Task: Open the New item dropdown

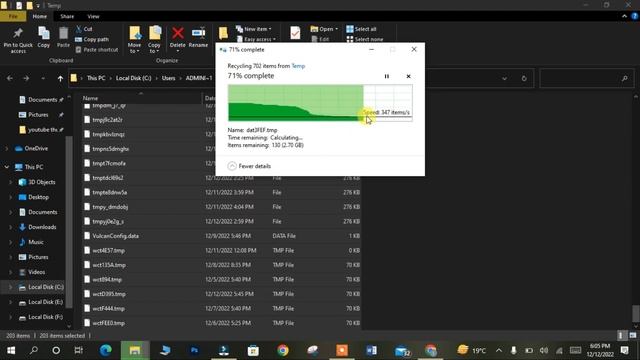Action: (x=254, y=29)
